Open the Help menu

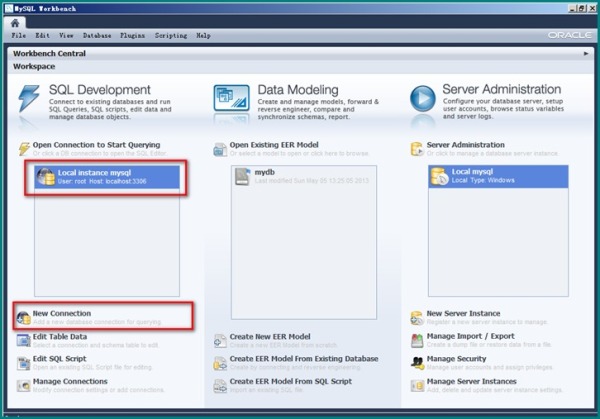(x=203, y=36)
